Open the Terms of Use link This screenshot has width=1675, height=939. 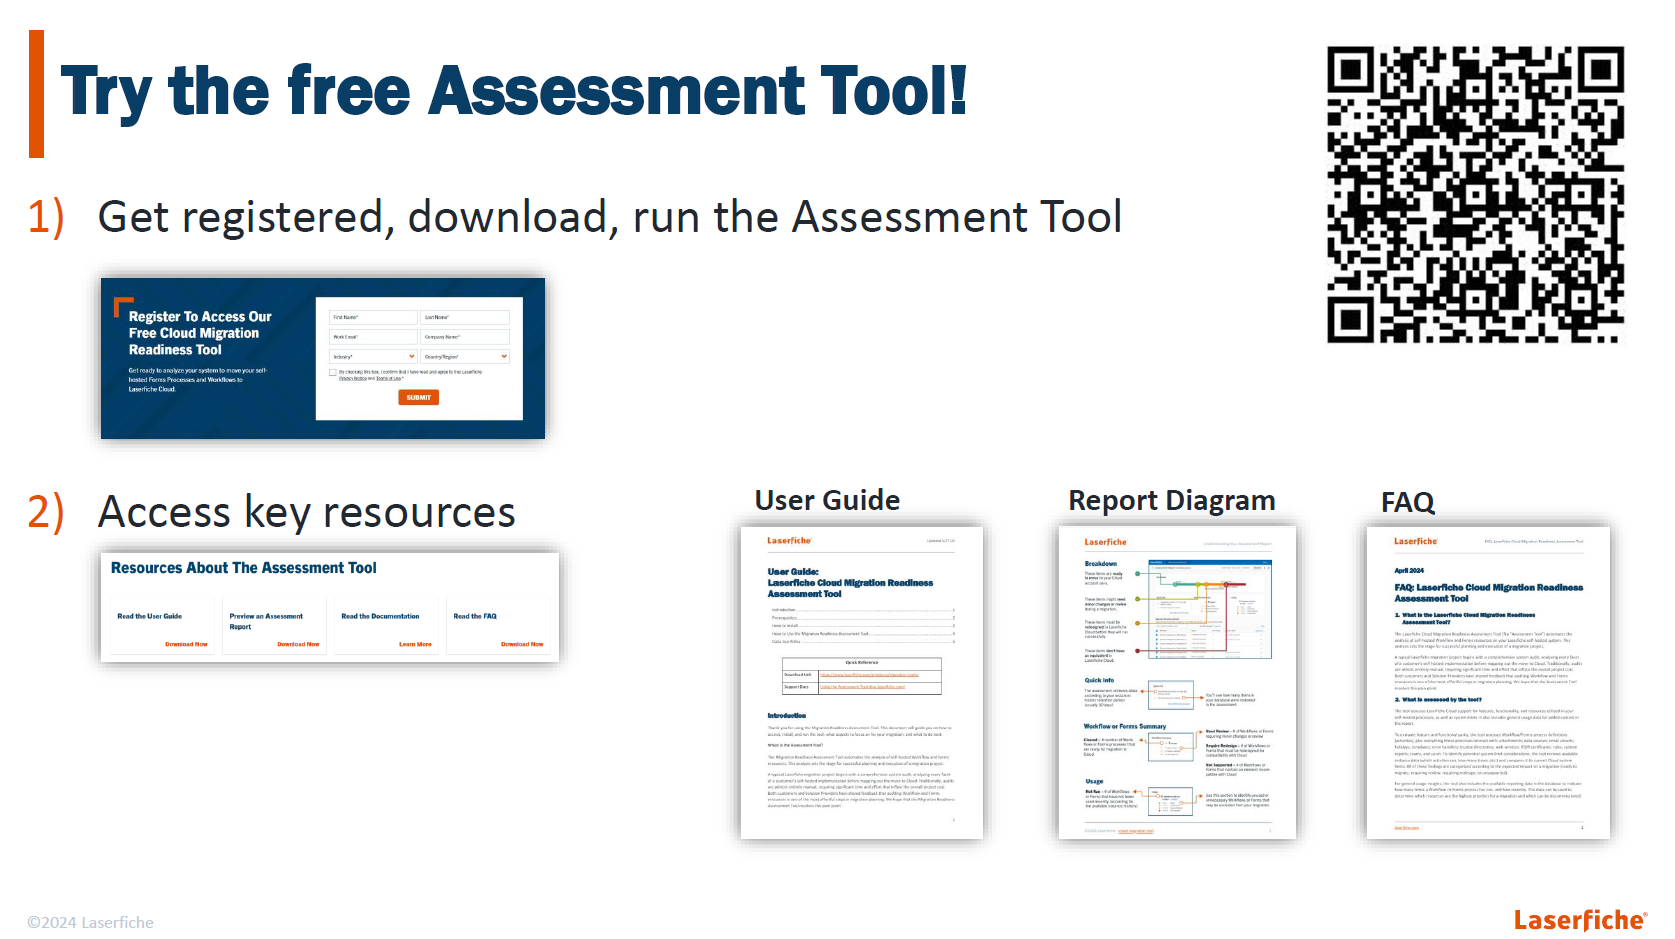point(388,378)
